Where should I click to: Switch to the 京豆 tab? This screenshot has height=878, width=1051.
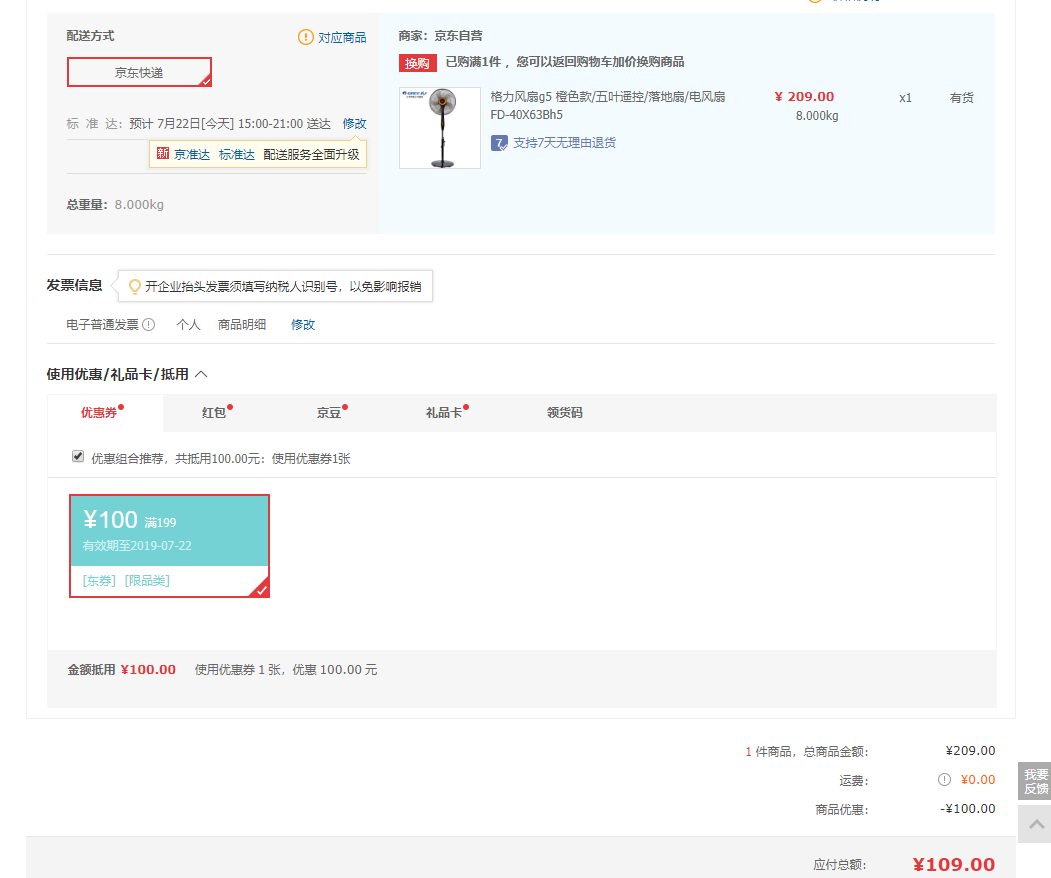(329, 413)
